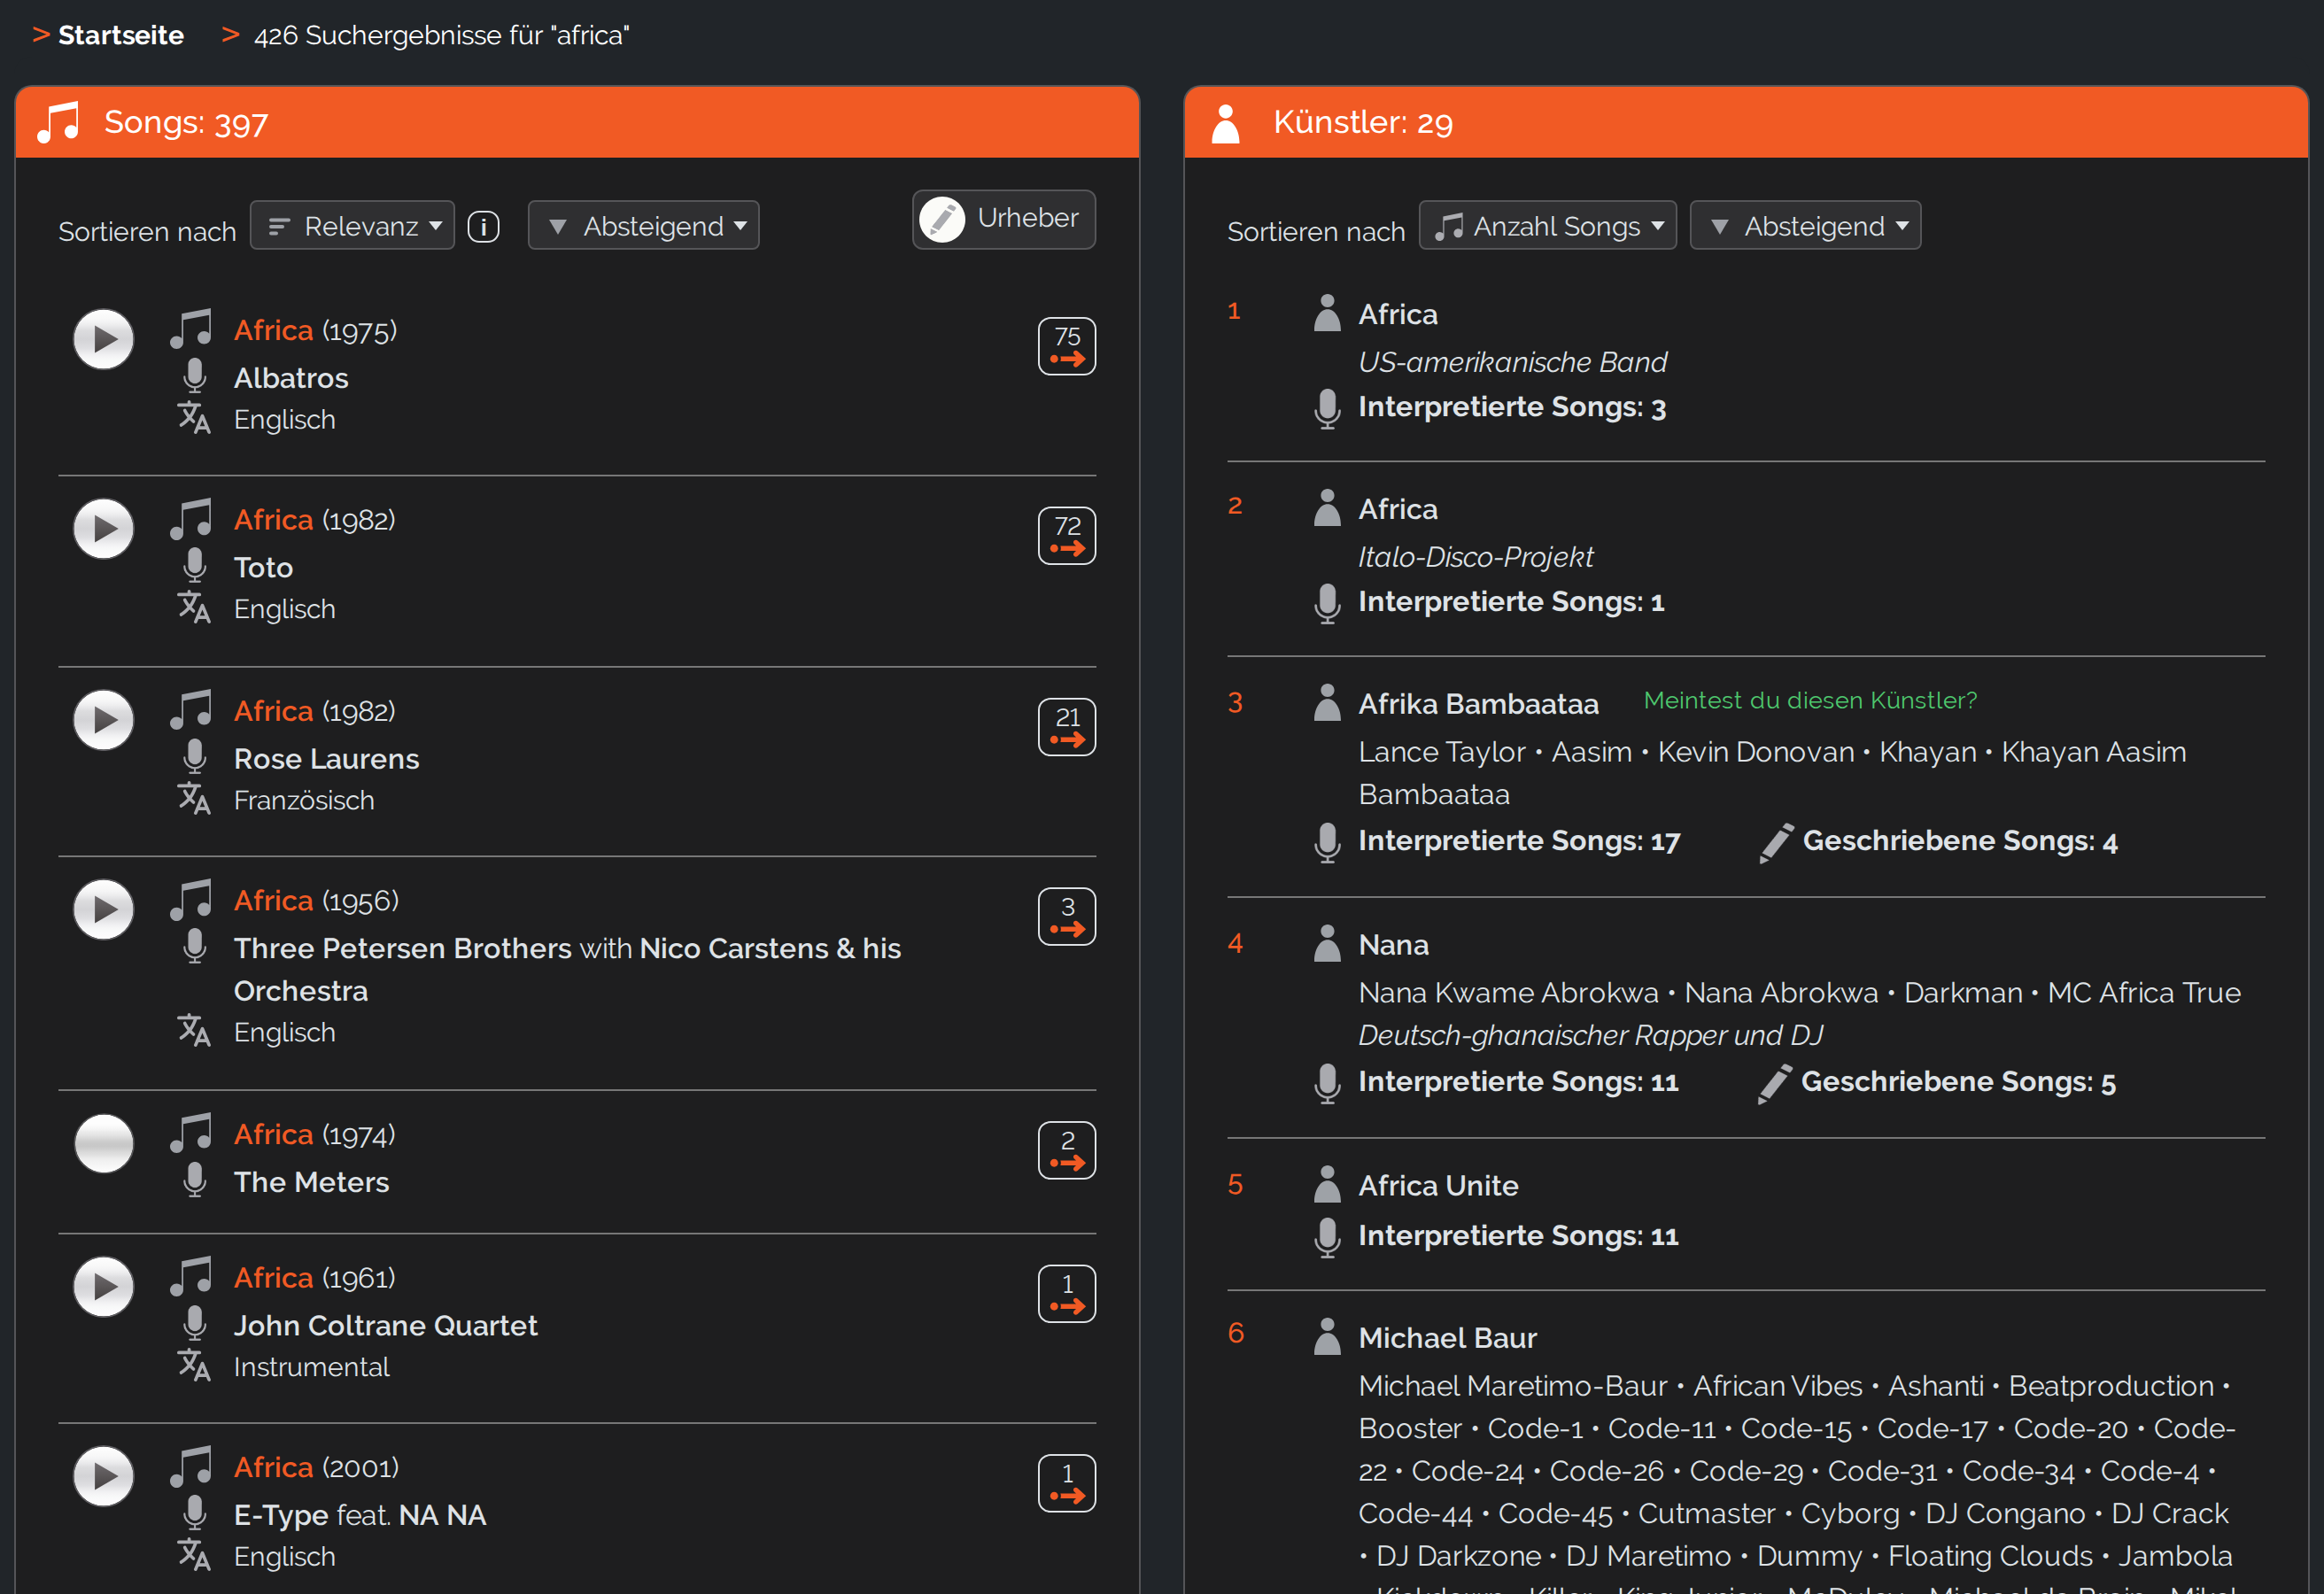Click the music note icon beside Africa (1975)
The image size is (2324, 1594).
(x=191, y=328)
